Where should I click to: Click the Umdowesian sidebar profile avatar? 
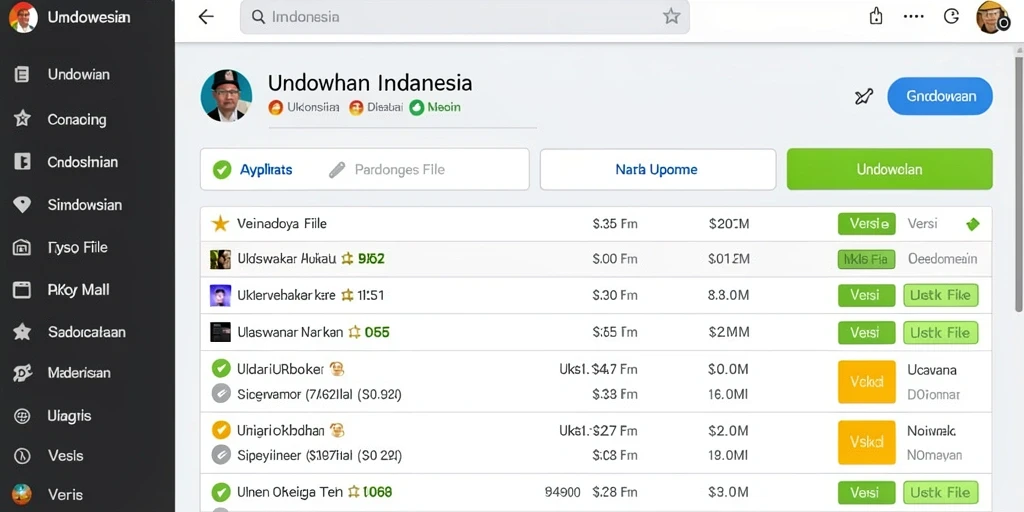point(23,17)
